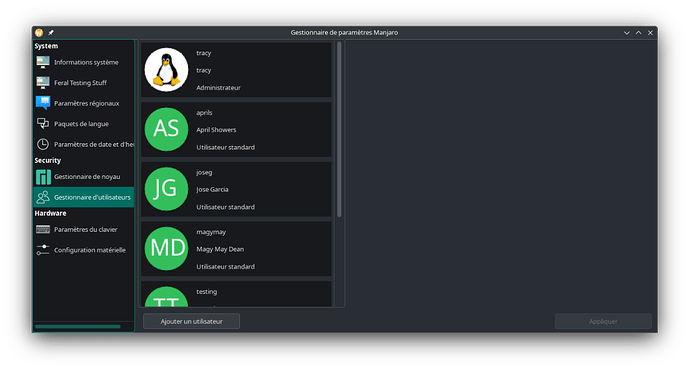Select the Feral Testing Stuff icon
Image resolution: width=690 pixels, height=371 pixels.
pos(43,83)
